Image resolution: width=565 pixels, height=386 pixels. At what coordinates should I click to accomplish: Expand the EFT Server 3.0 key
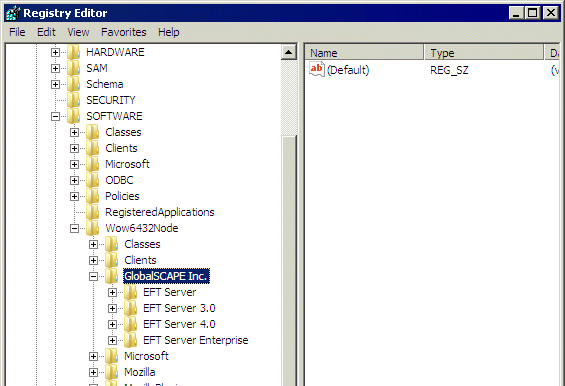click(x=112, y=308)
